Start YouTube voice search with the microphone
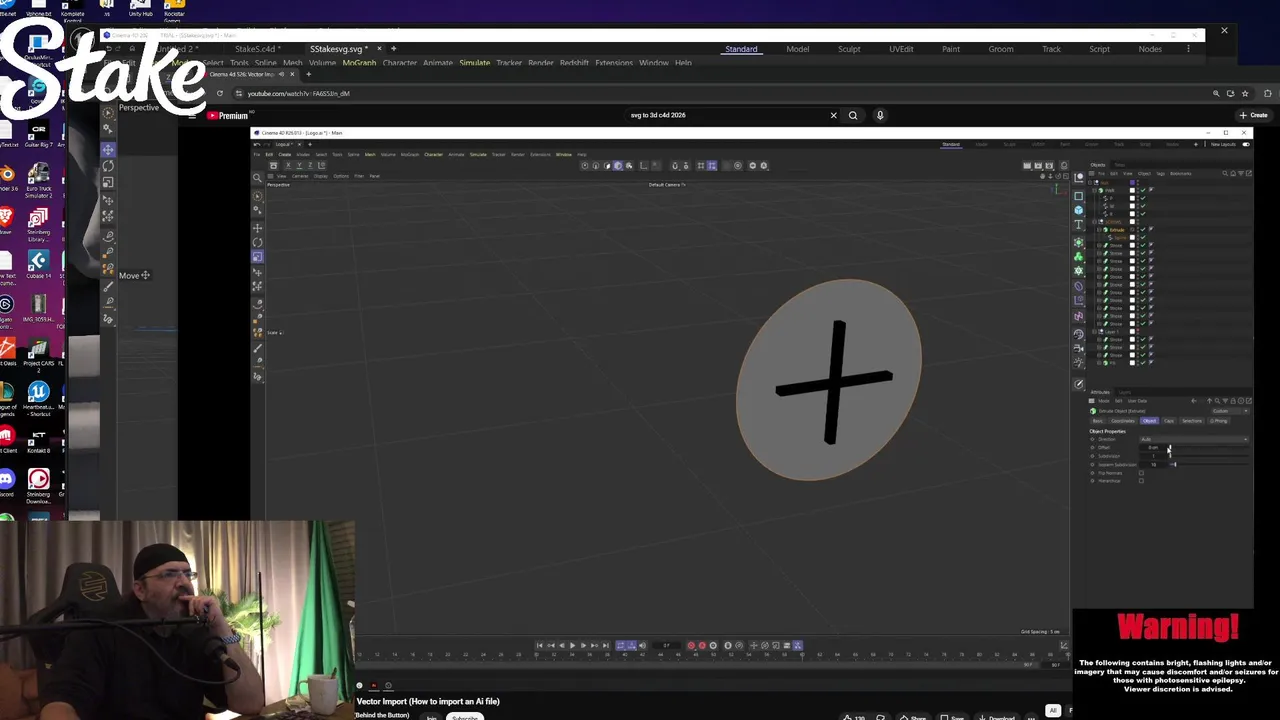The height and width of the screenshot is (720, 1280). tap(880, 115)
